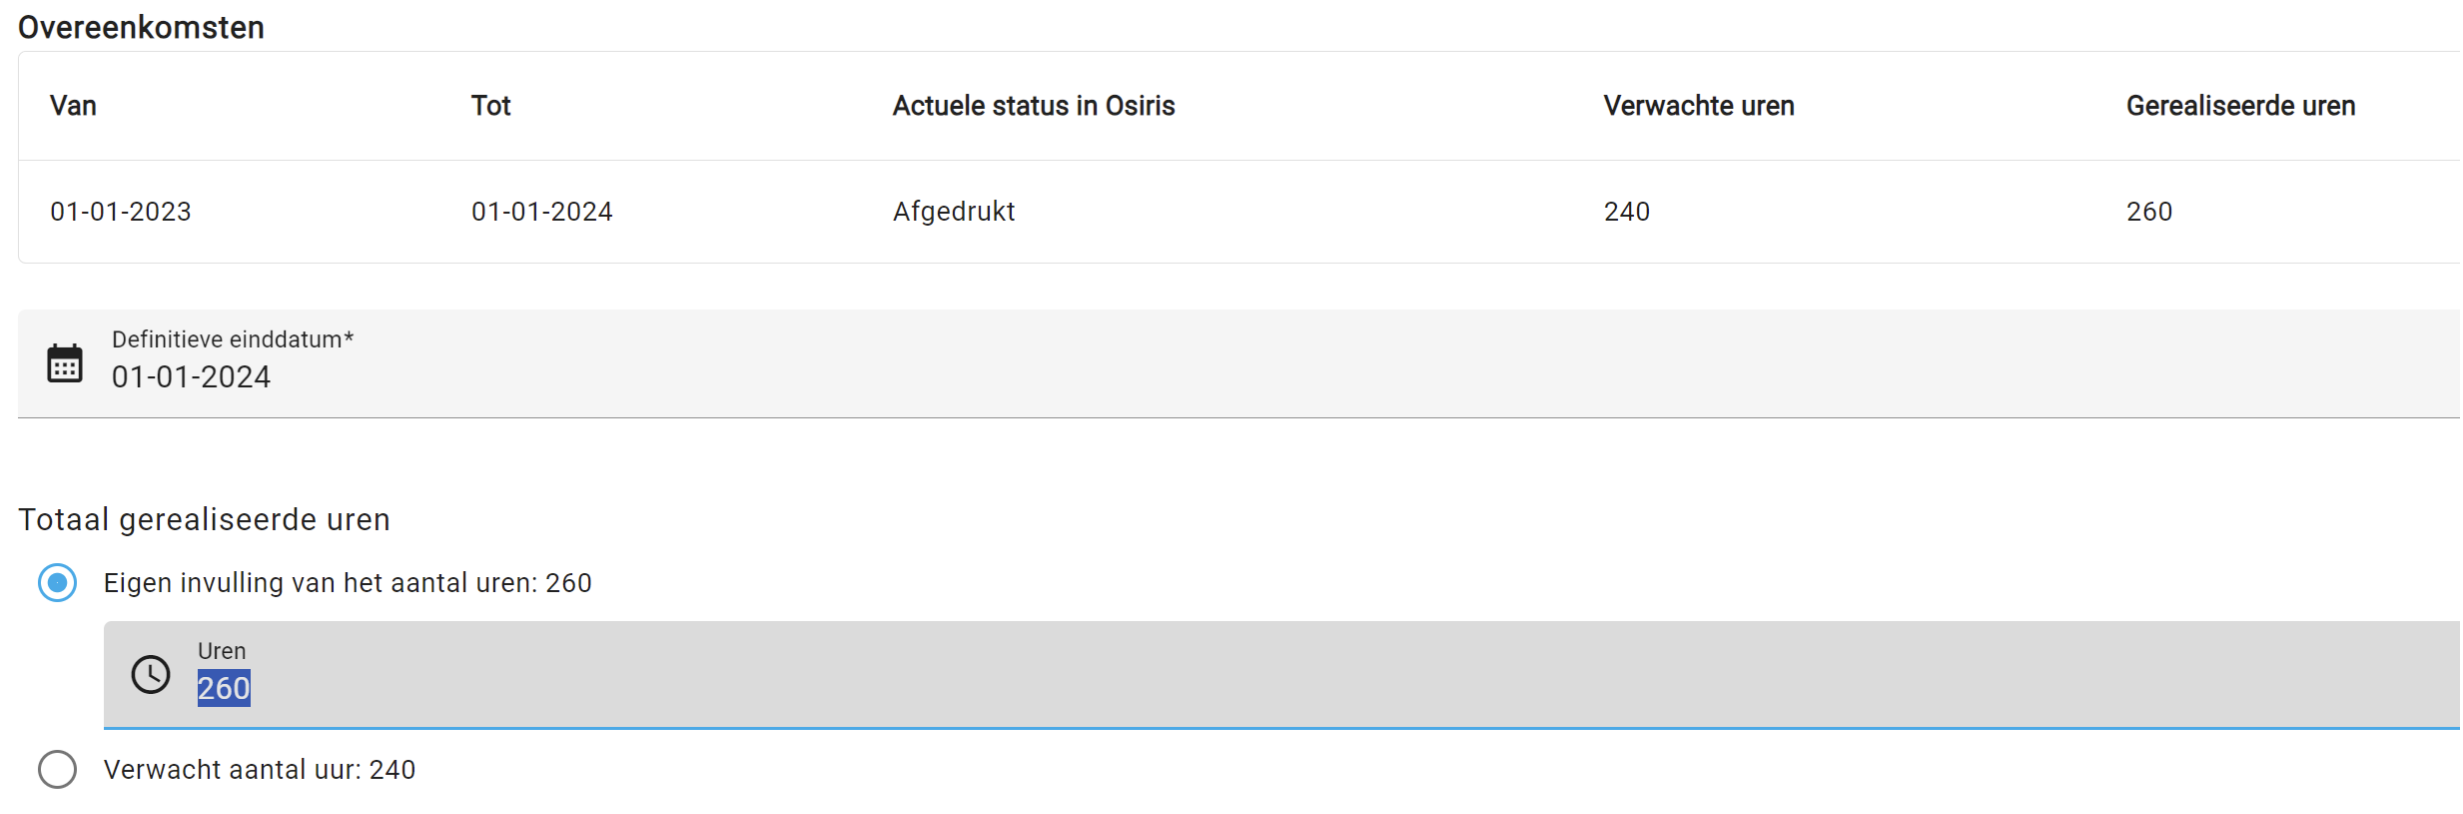Click the Verwacht aantal uur: 240 label
The height and width of the screenshot is (814, 2463).
pos(260,770)
